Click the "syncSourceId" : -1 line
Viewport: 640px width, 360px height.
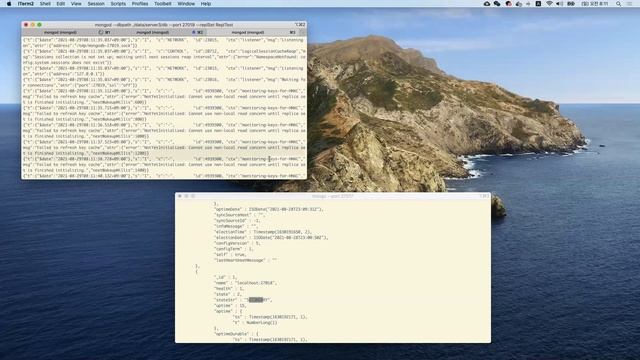click(x=237, y=220)
